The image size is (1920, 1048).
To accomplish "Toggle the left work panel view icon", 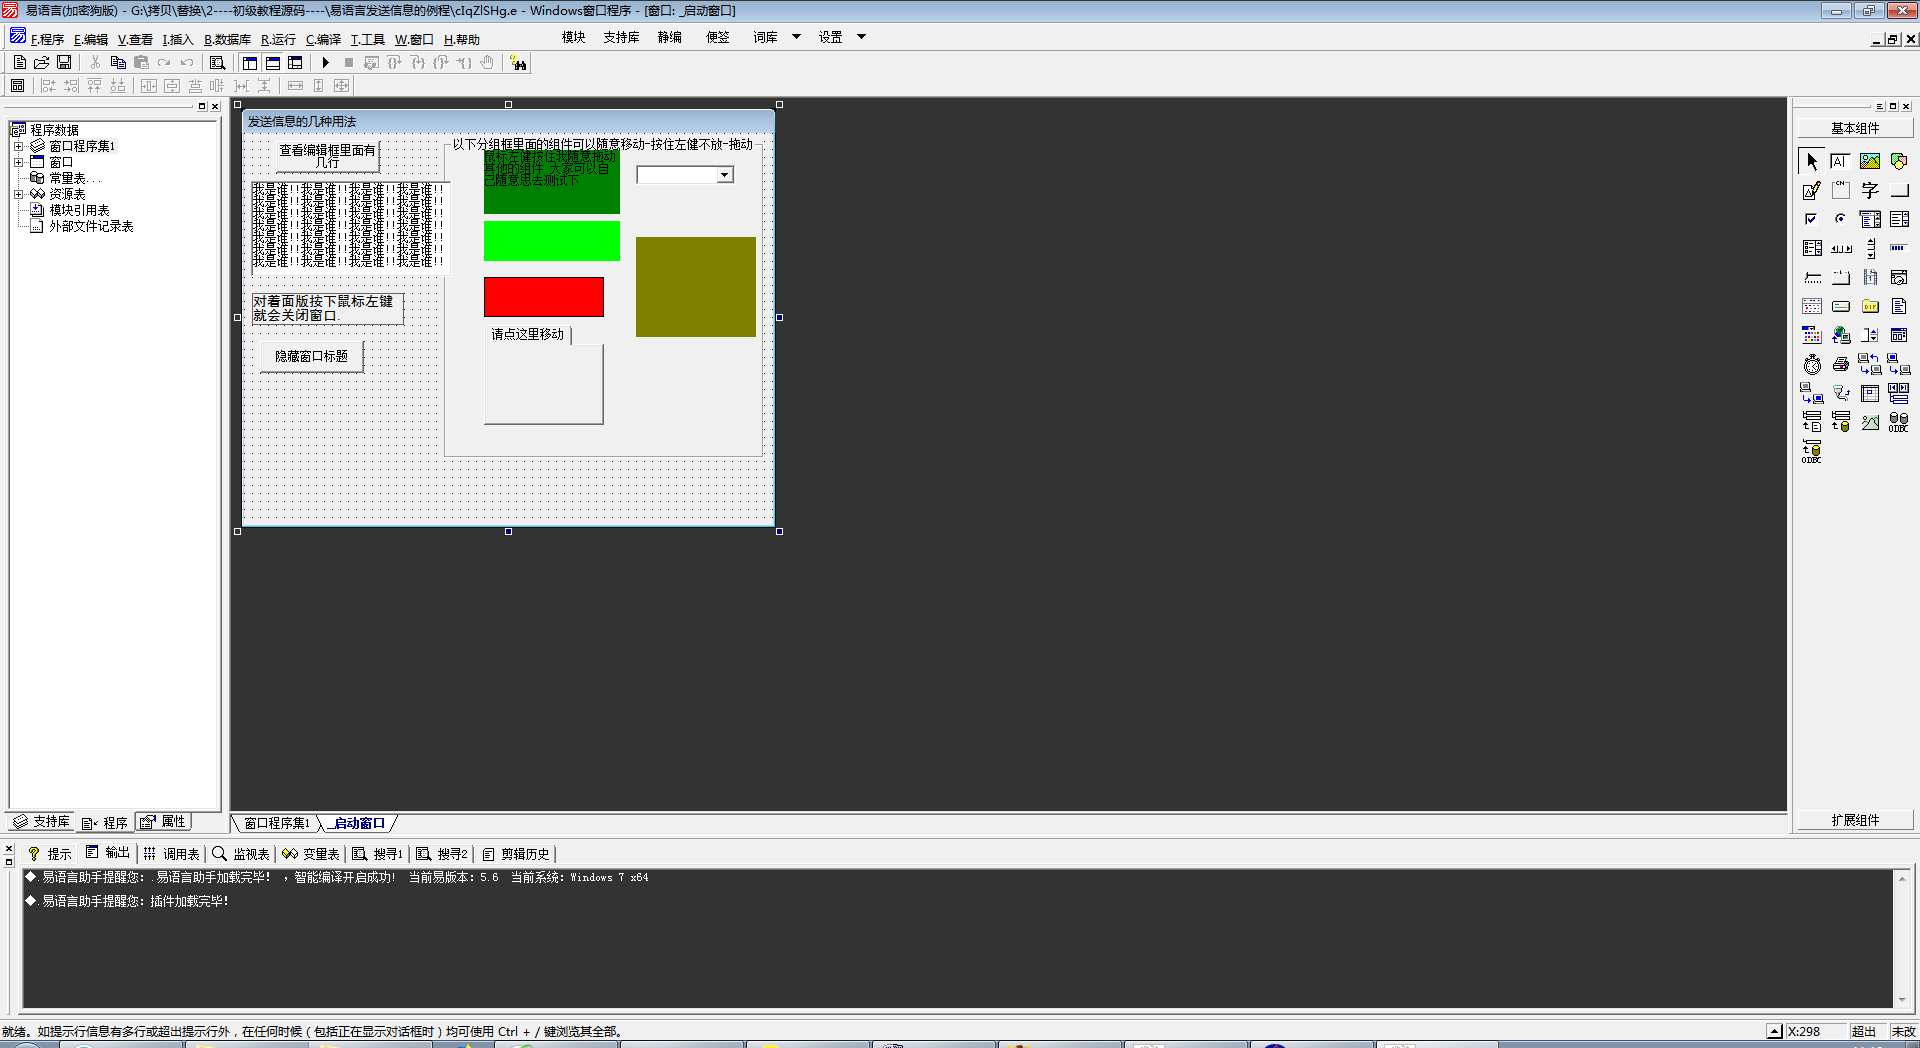I will (250, 62).
